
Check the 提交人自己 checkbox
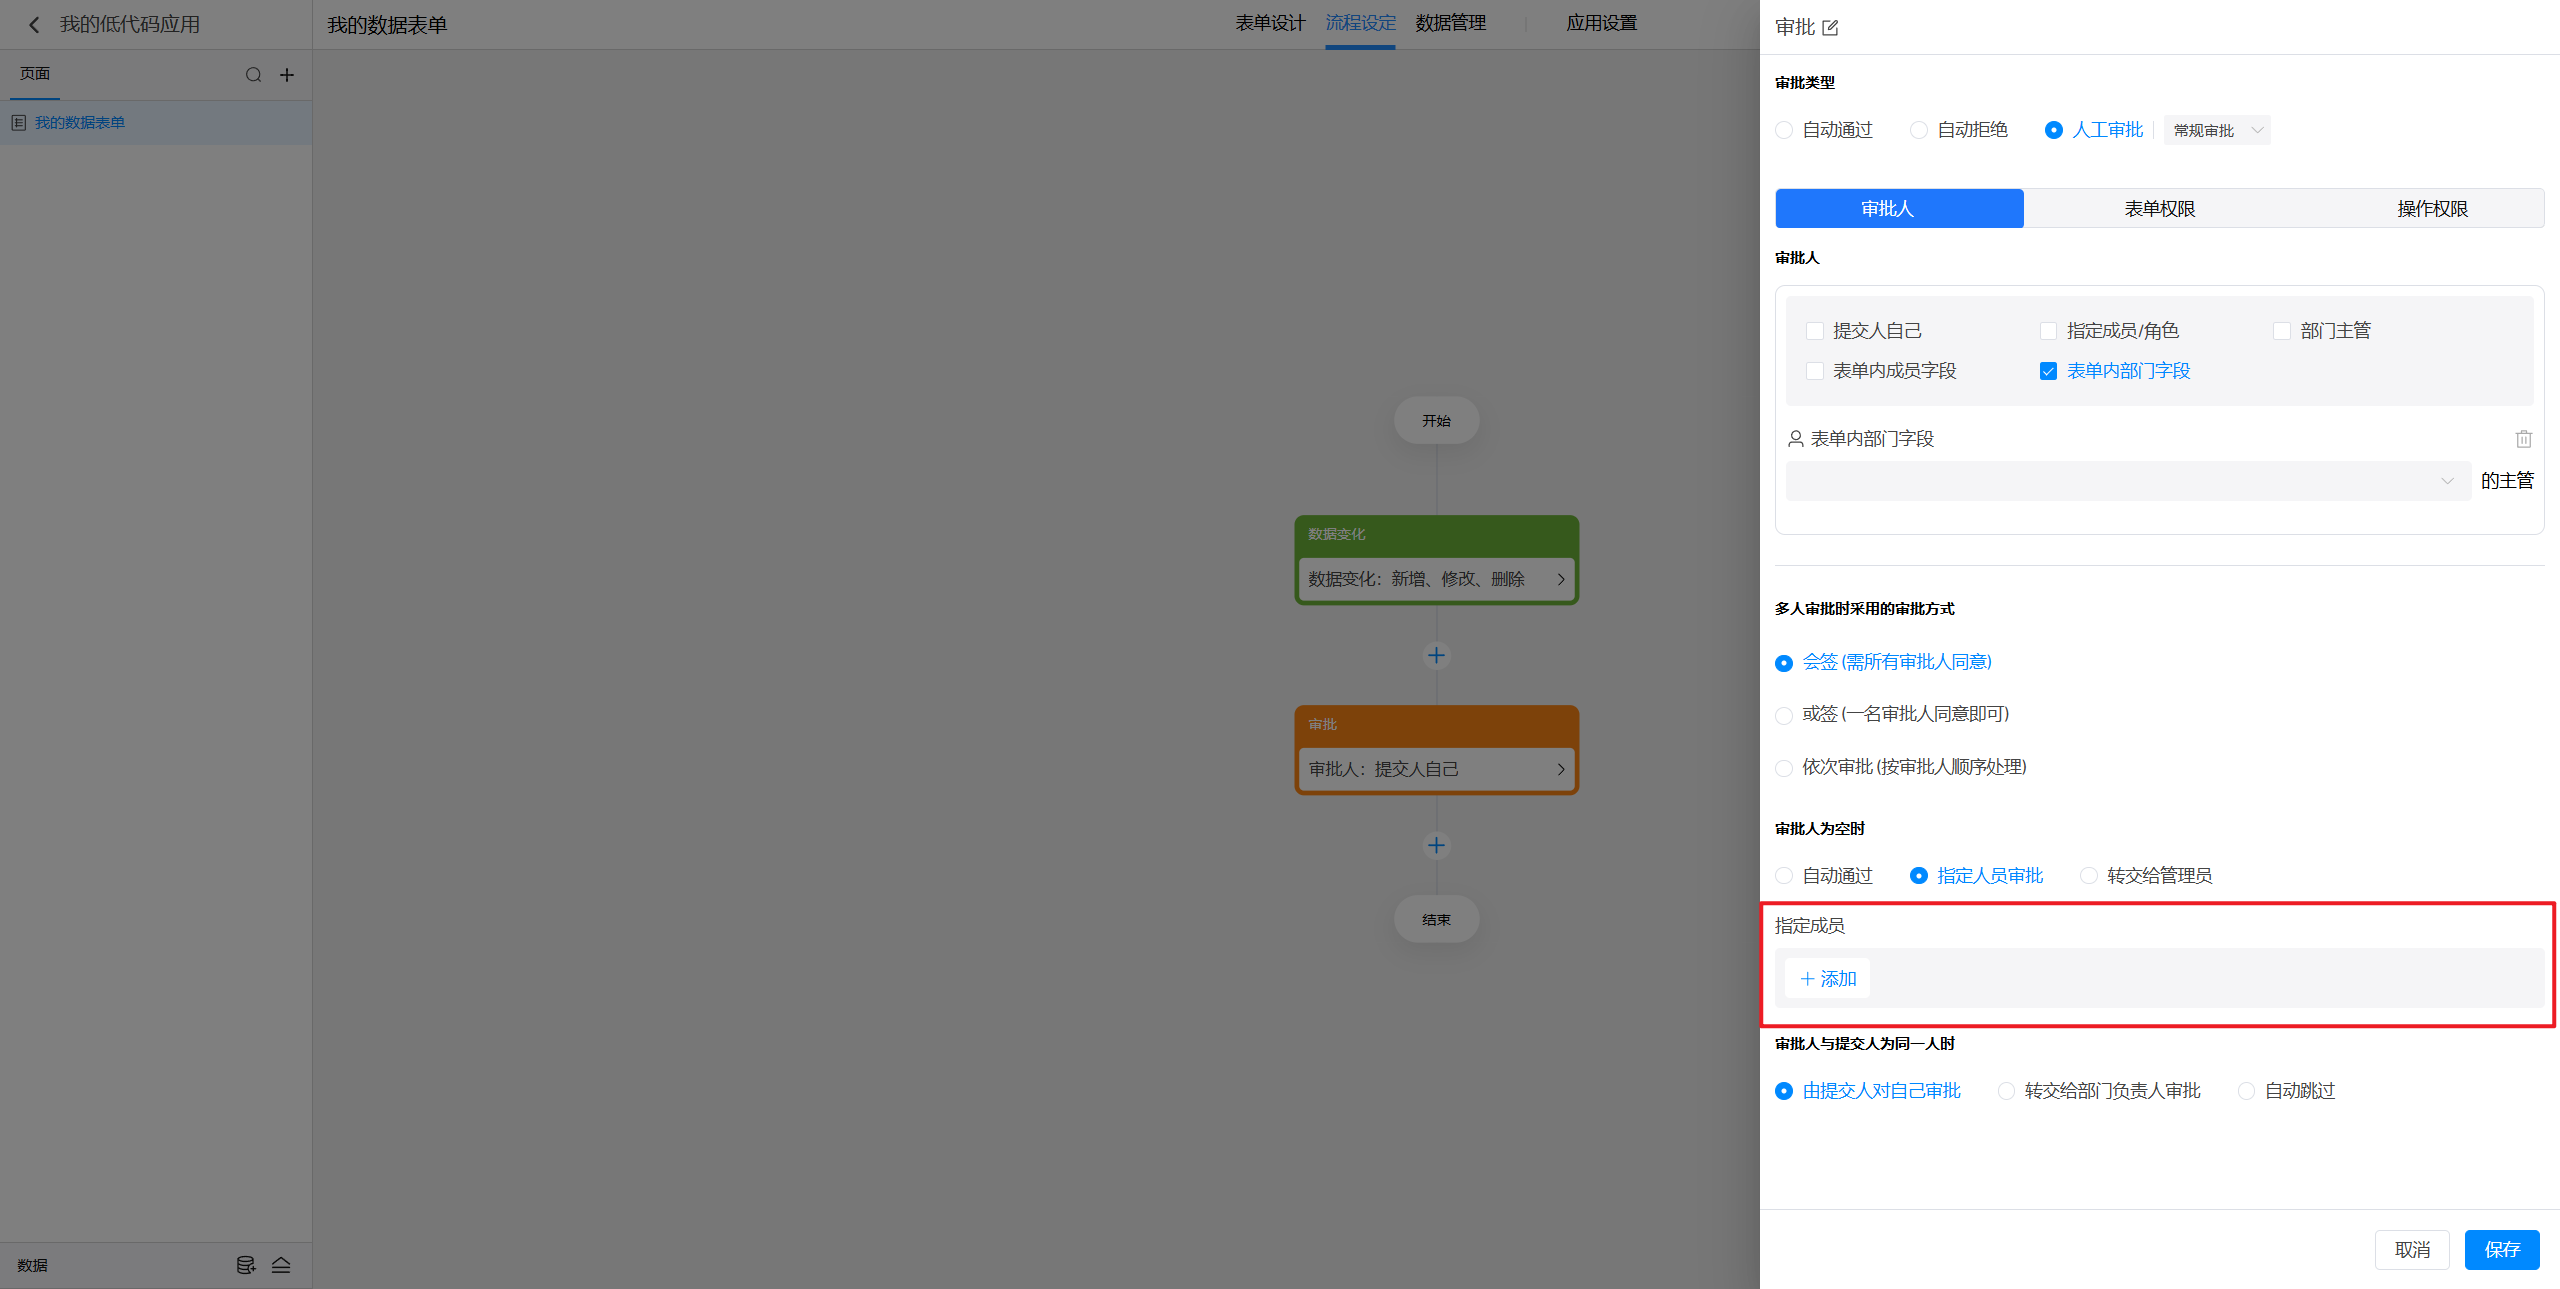click(1814, 331)
